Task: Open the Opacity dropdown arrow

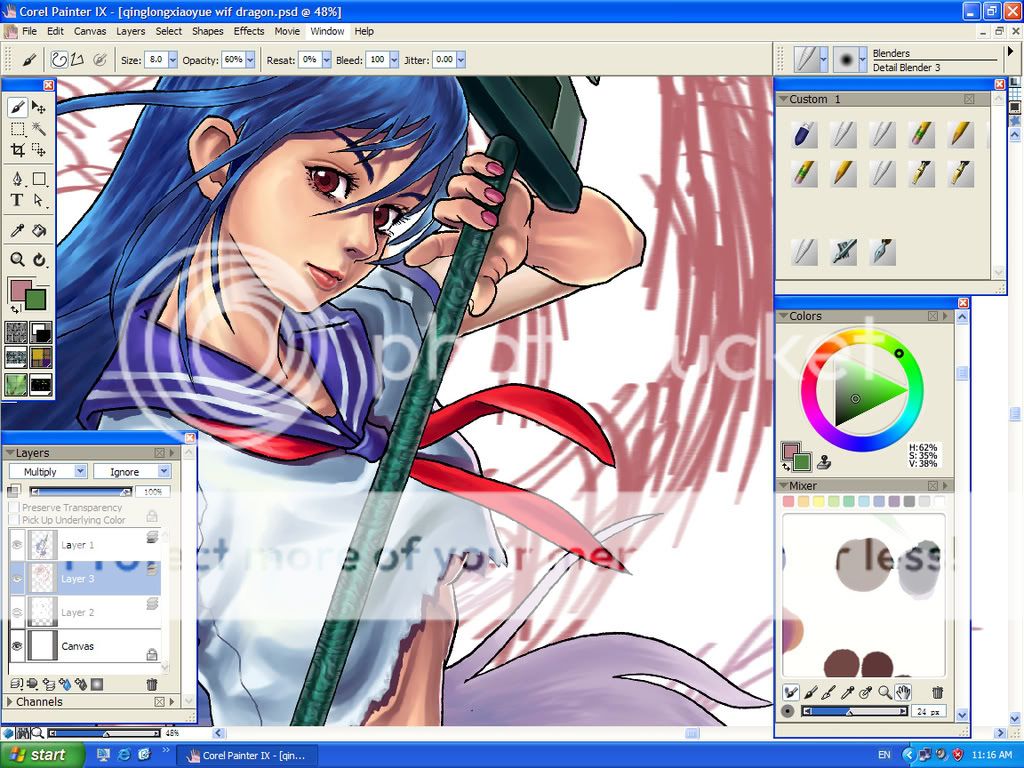Action: coord(250,60)
